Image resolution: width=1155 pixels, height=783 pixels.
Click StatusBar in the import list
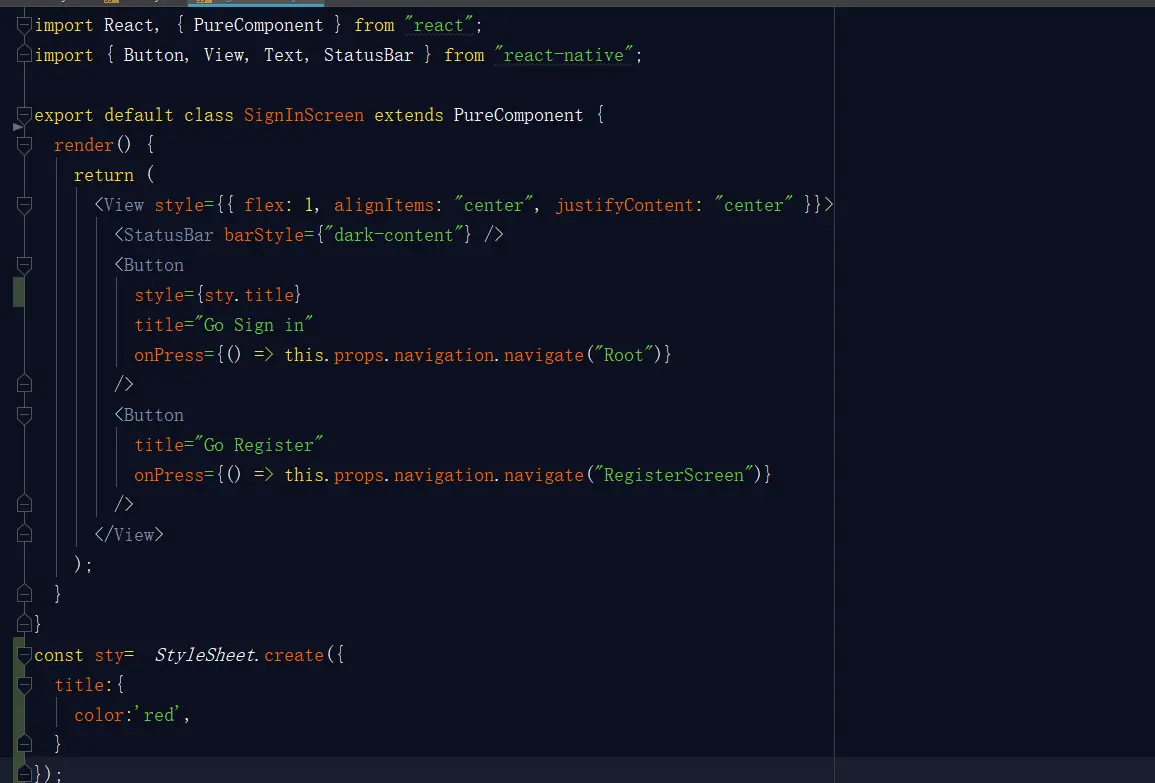pos(368,55)
